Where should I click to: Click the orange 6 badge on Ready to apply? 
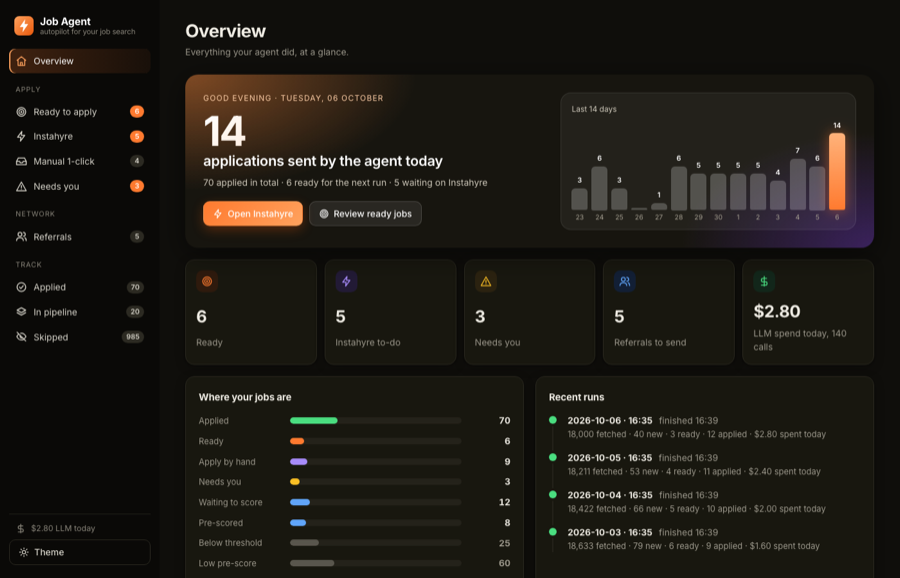(137, 111)
